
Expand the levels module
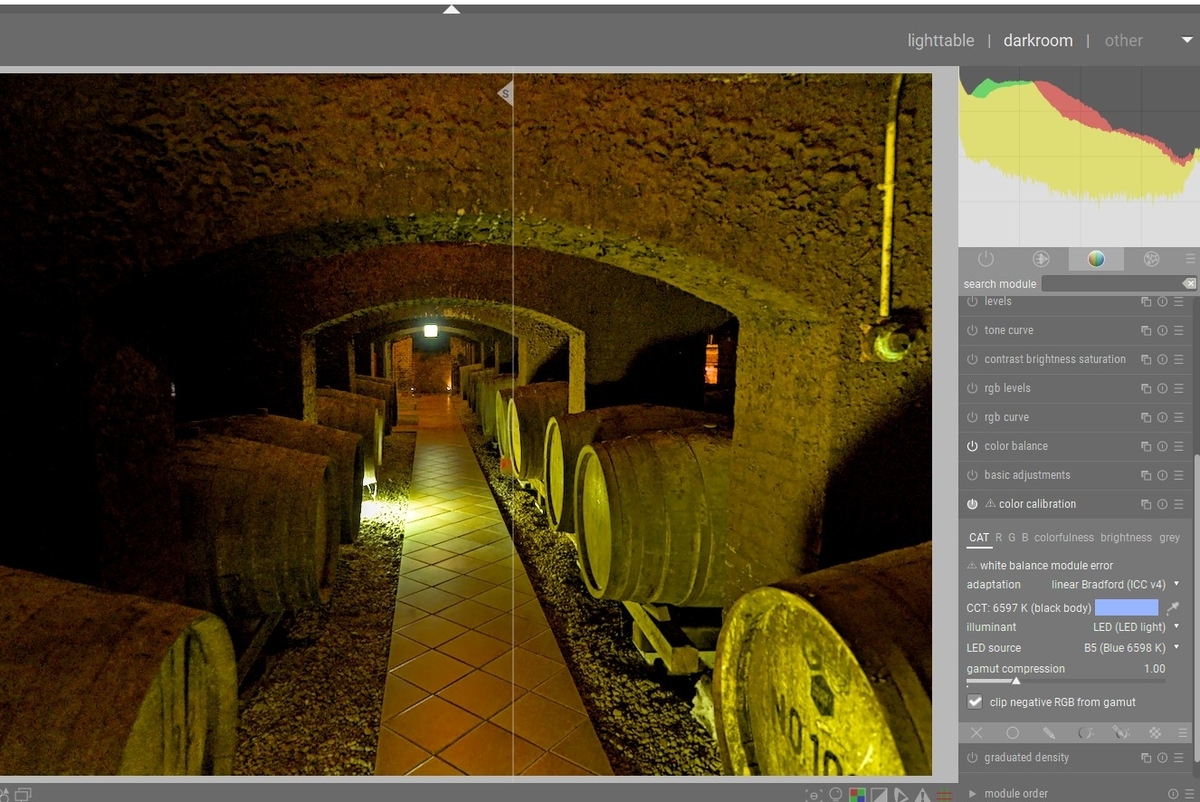coord(997,301)
